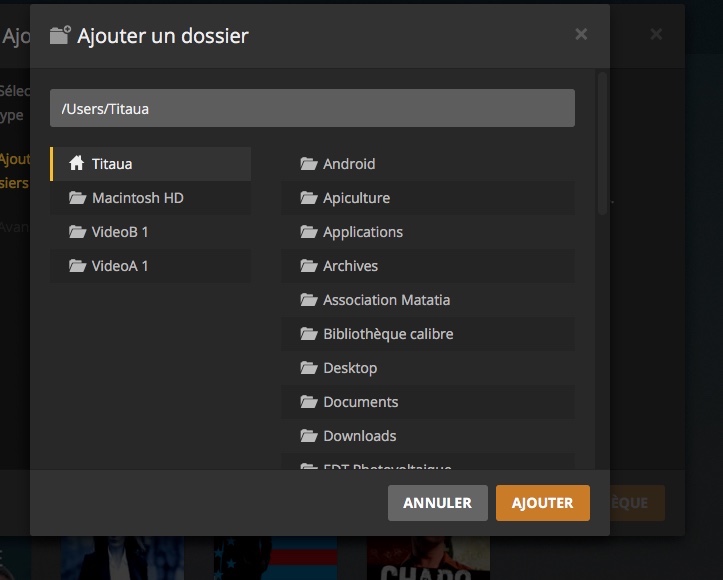This screenshot has height=580, width=723.
Task: Open the Association Matatia folder
Action: (x=428, y=300)
